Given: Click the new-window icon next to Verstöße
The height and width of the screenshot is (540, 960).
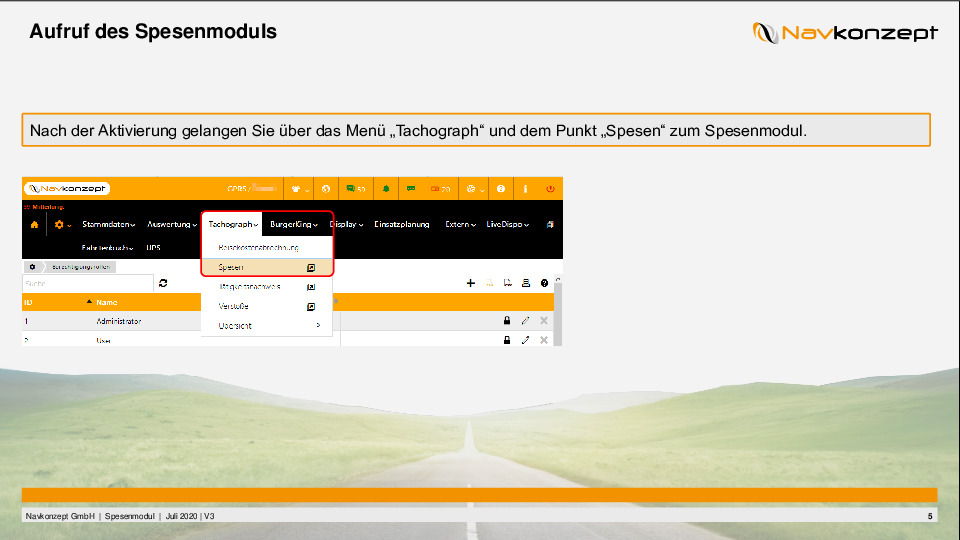Looking at the screenshot, I should 311,307.
